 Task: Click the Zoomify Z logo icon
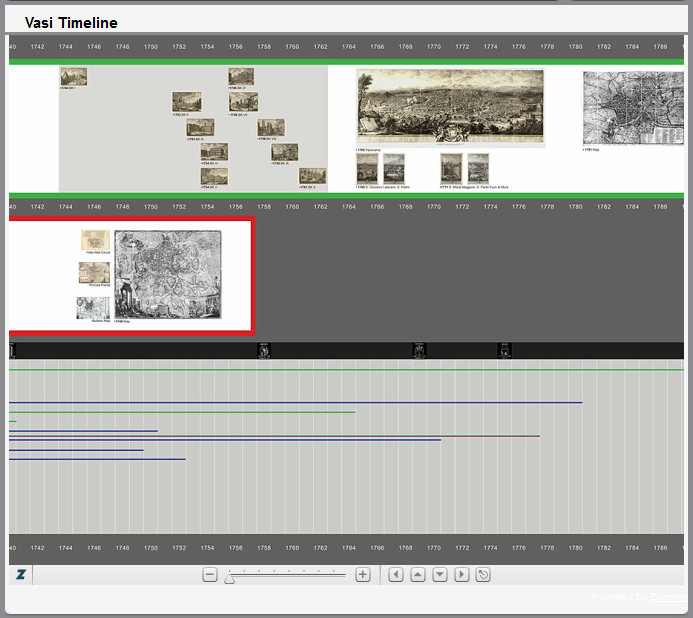[x=21, y=574]
